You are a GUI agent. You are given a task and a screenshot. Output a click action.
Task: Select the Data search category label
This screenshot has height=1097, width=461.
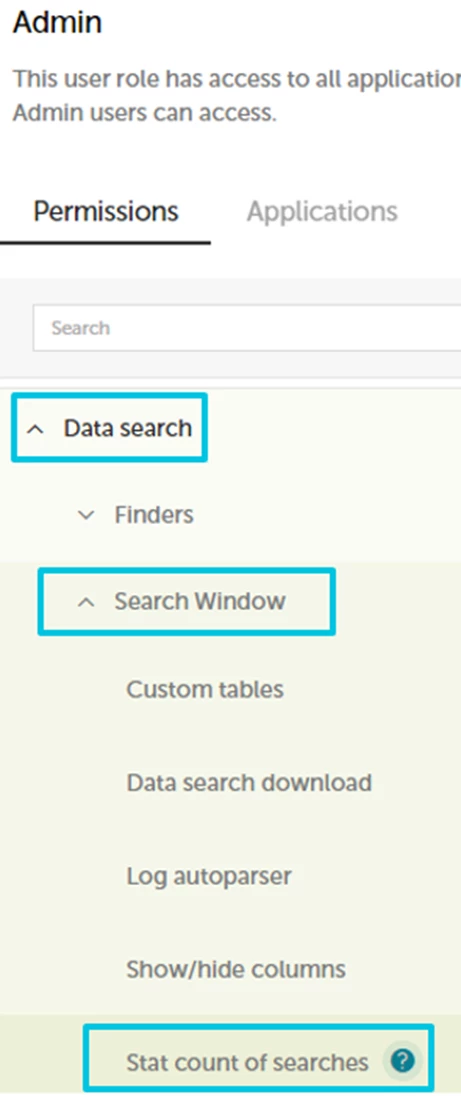click(x=128, y=428)
